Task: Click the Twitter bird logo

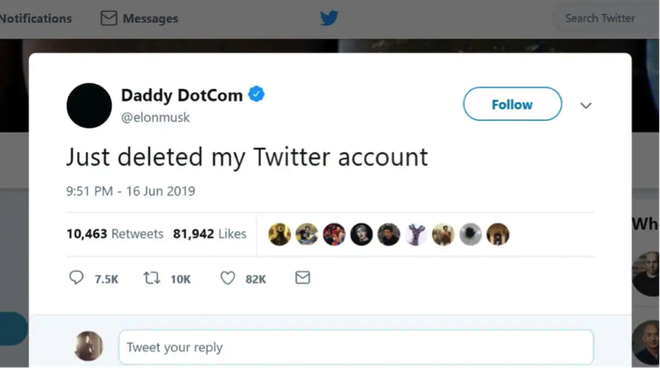Action: pos(329,18)
